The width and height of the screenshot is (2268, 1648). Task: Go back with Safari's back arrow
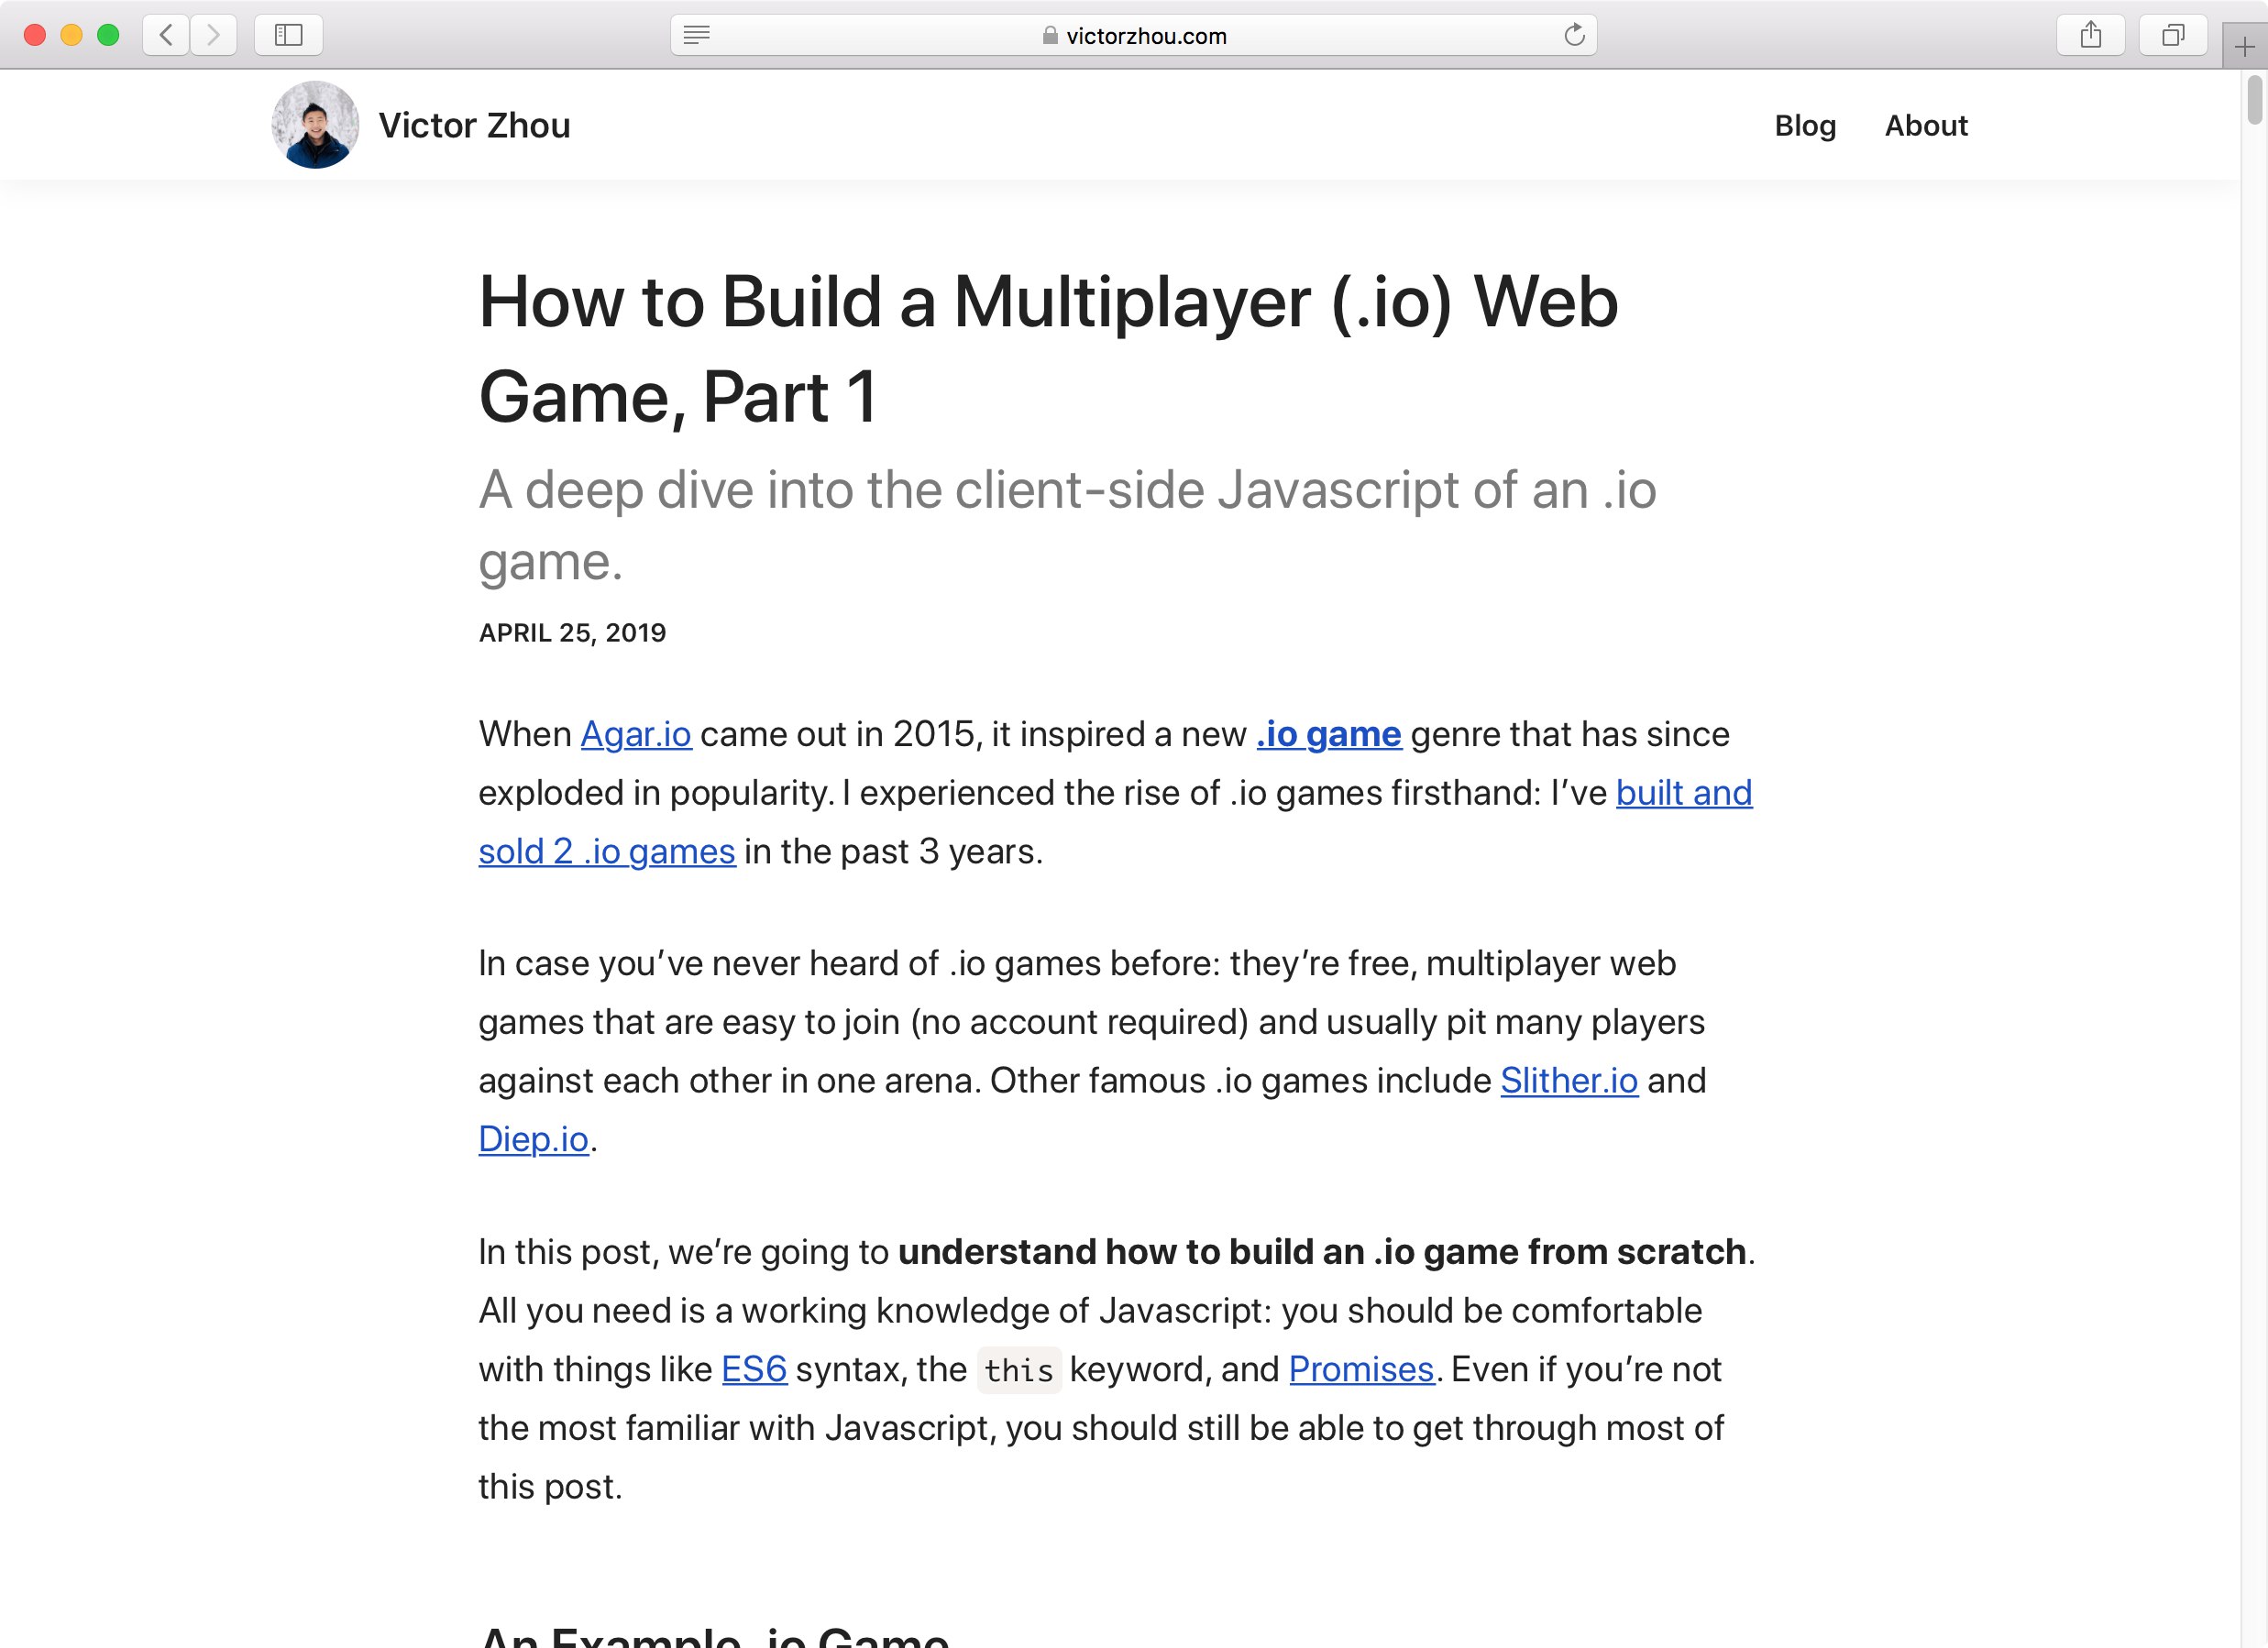pos(166,35)
